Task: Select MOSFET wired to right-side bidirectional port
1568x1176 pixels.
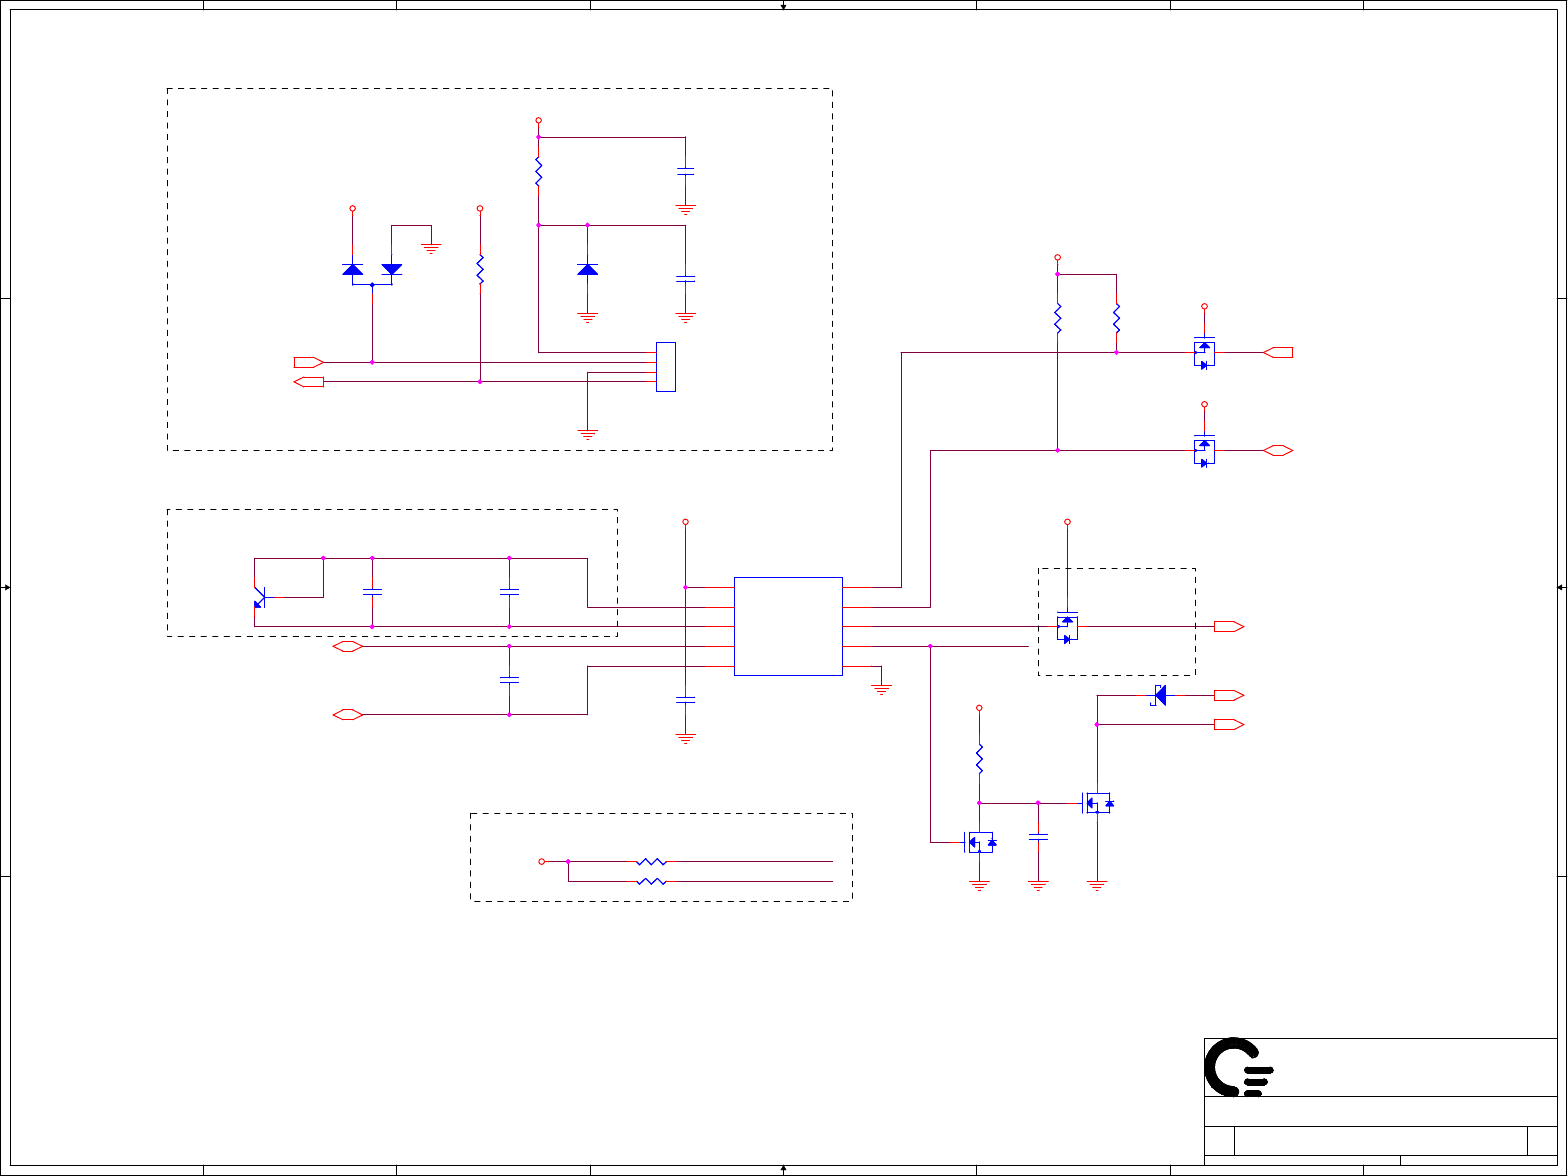Action: [x=1205, y=451]
